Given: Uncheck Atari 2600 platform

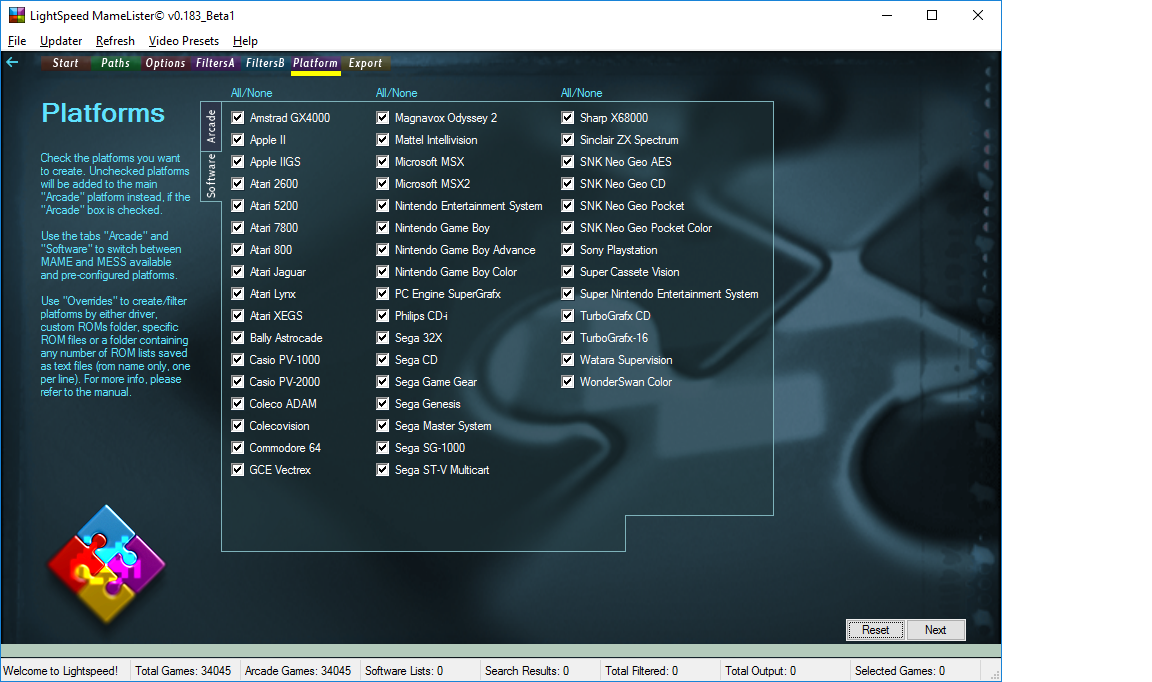Looking at the screenshot, I should tap(237, 184).
